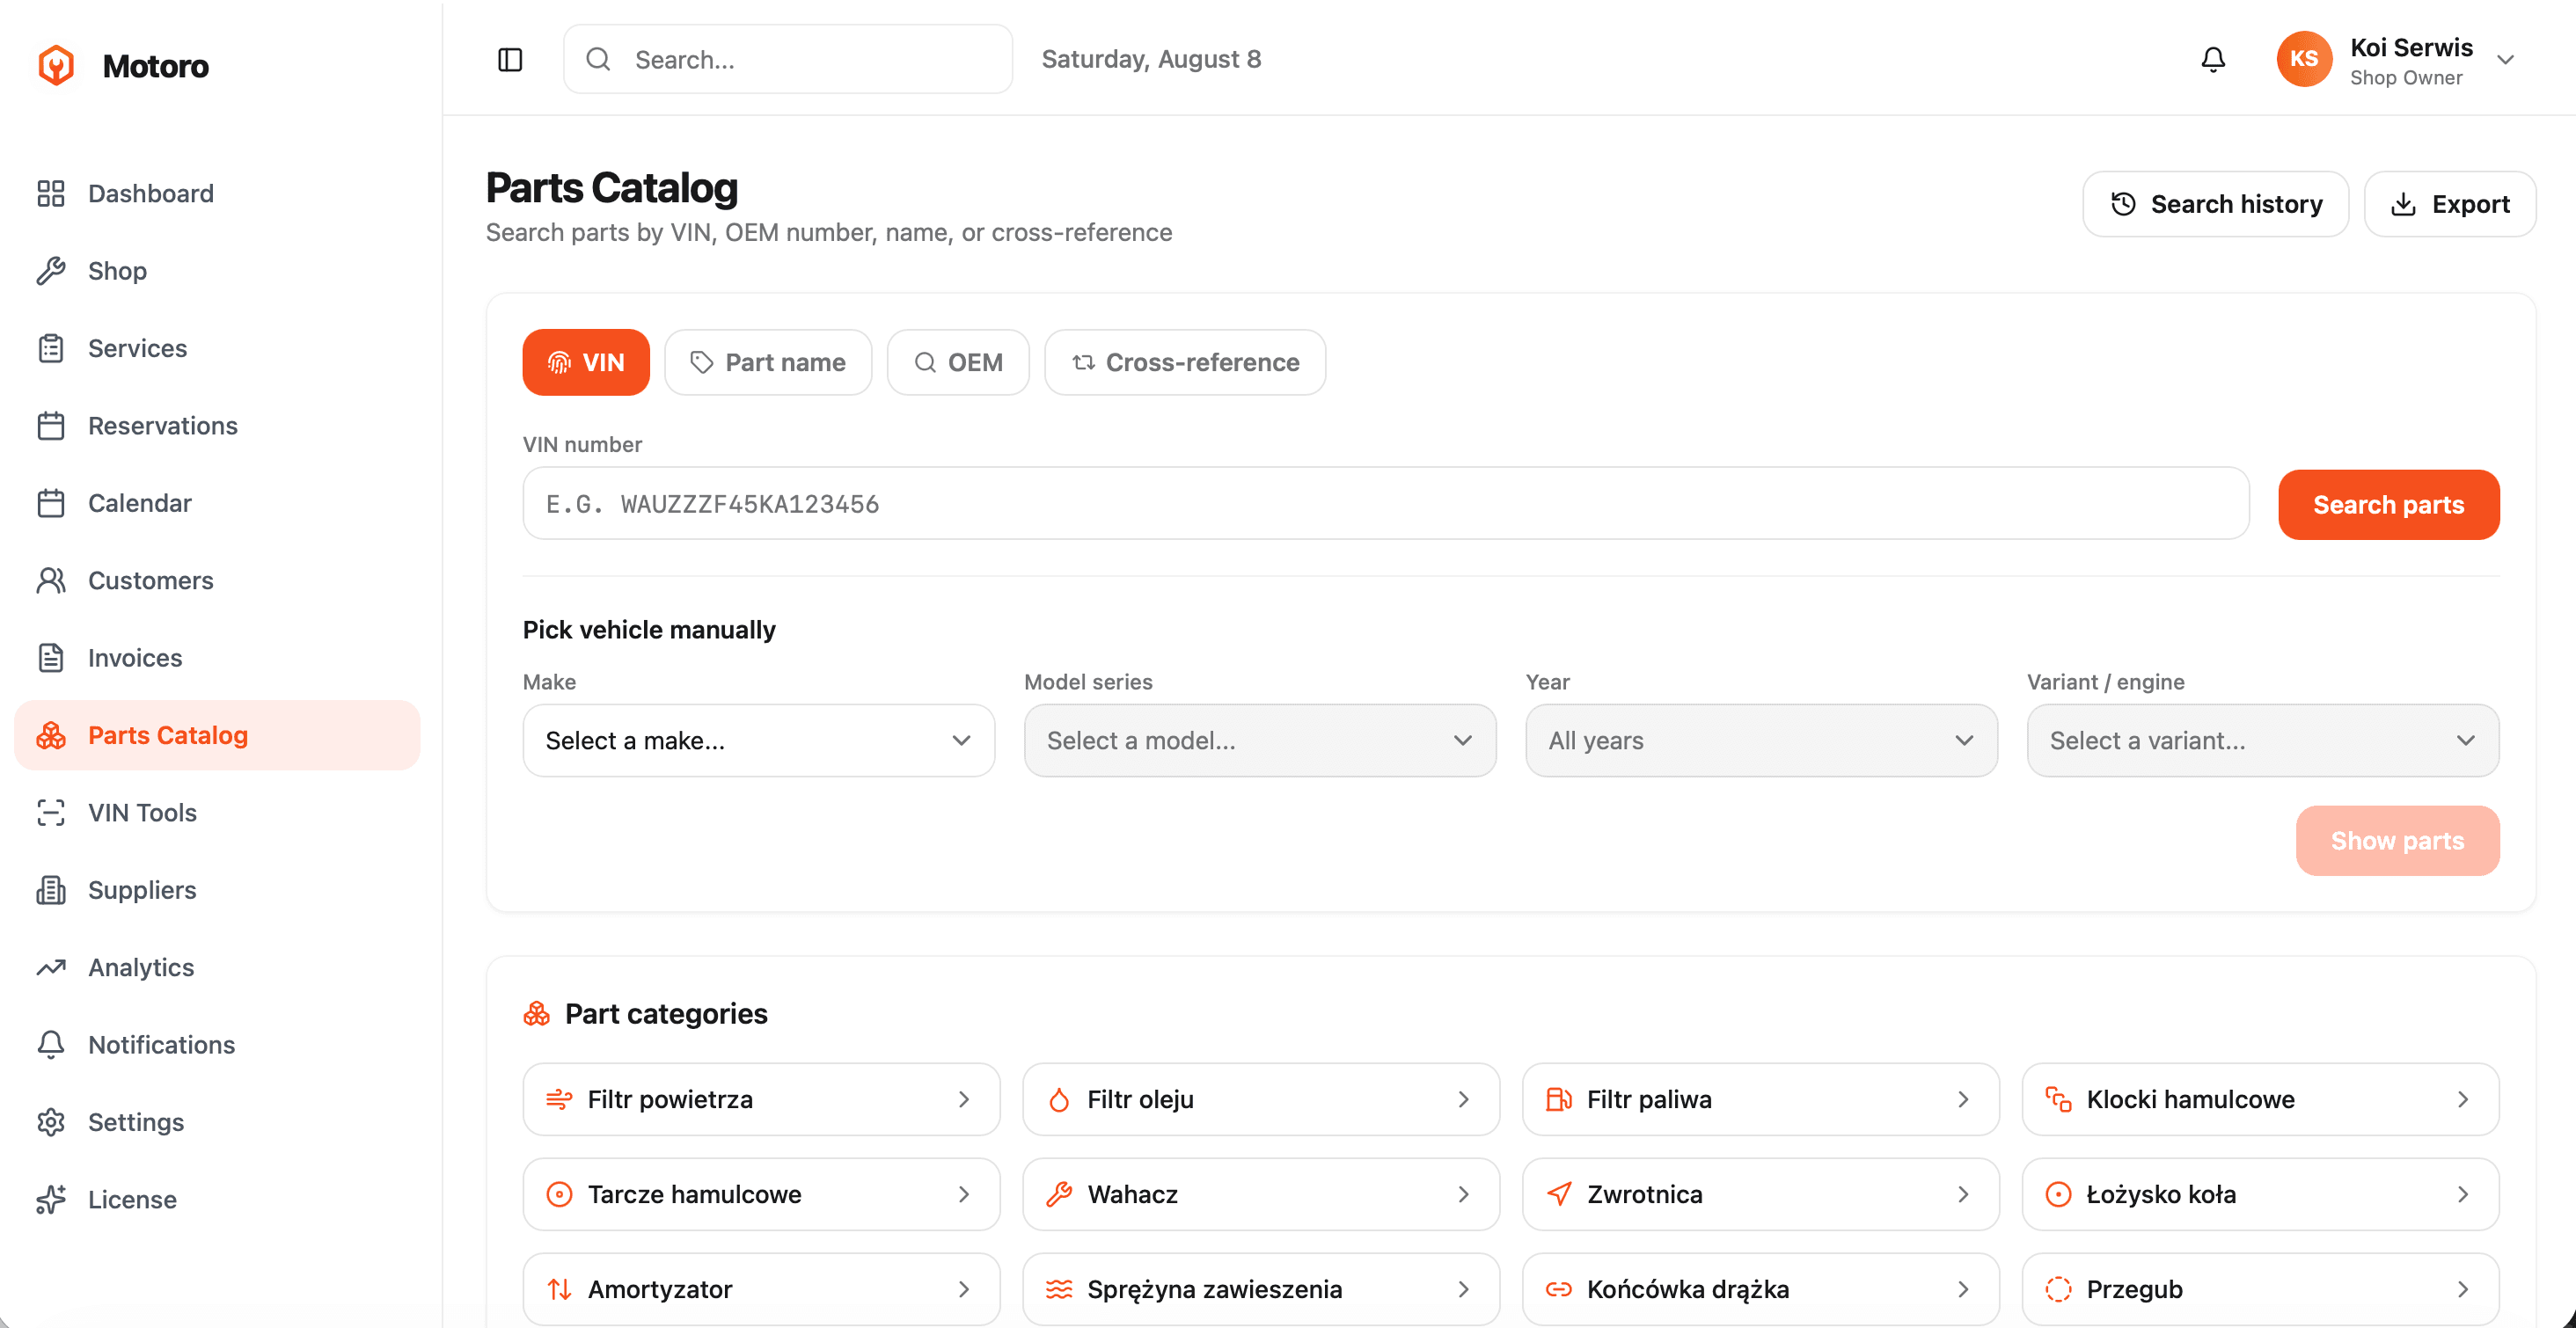Open the Klocki hamulcowe category
The image size is (2576, 1328).
pos(2261,1099)
